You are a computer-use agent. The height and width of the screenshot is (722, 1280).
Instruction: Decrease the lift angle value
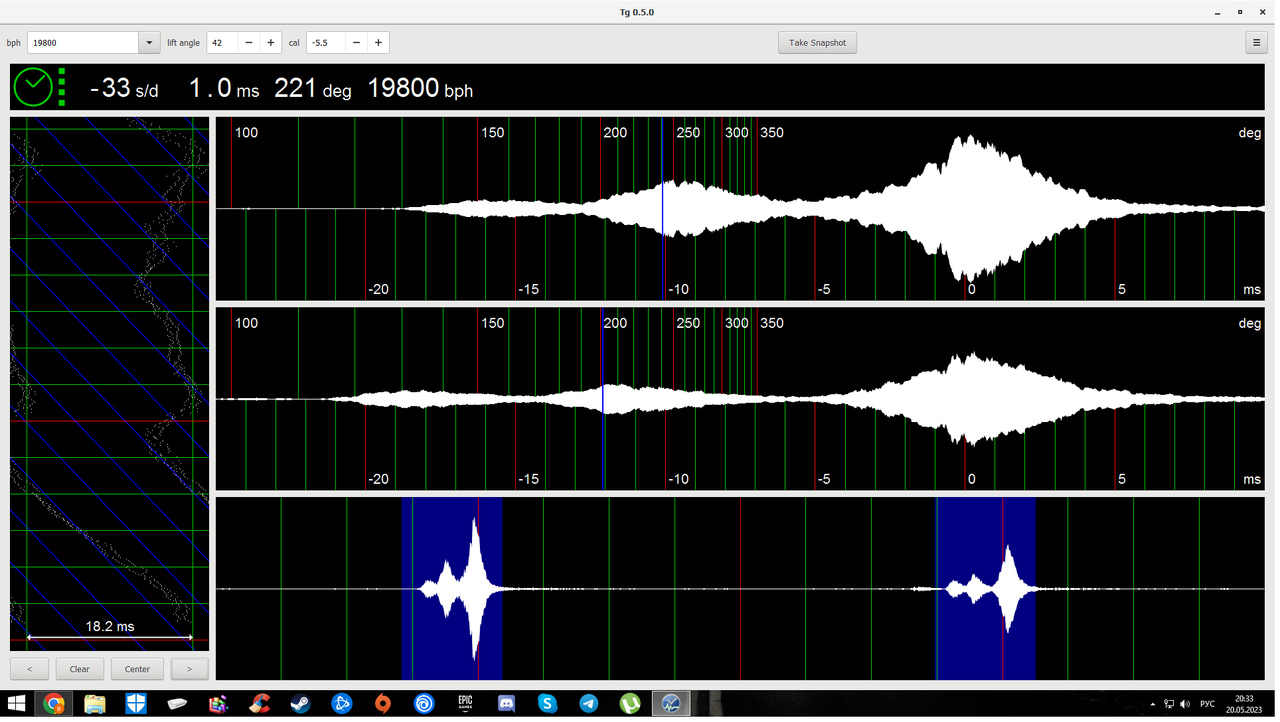[249, 43]
